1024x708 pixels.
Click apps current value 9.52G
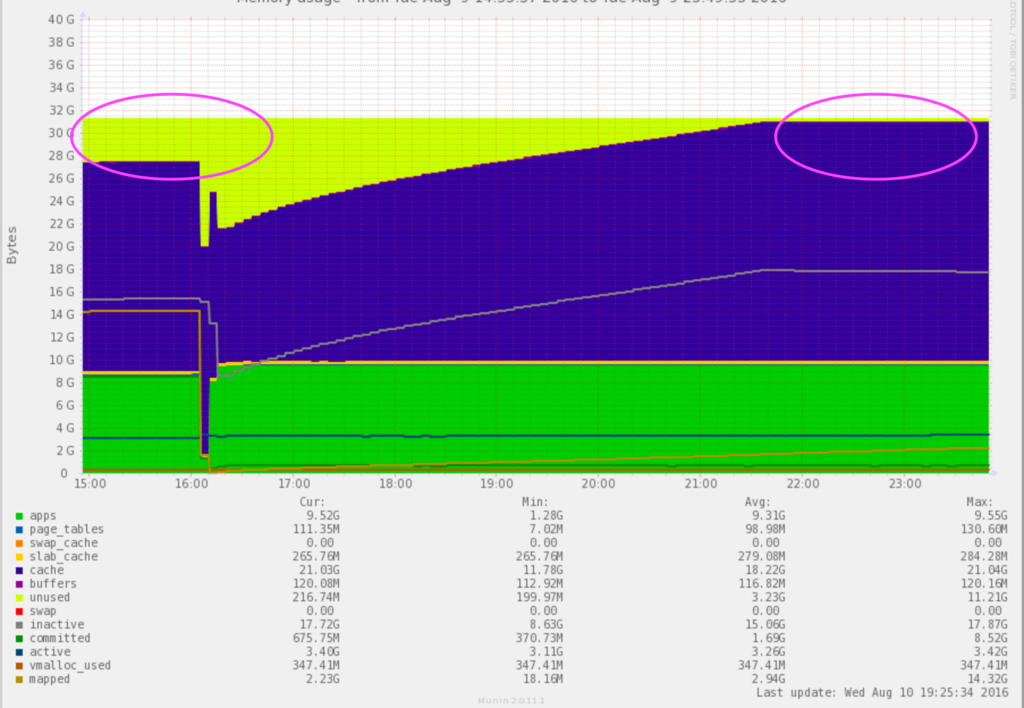click(x=323, y=516)
